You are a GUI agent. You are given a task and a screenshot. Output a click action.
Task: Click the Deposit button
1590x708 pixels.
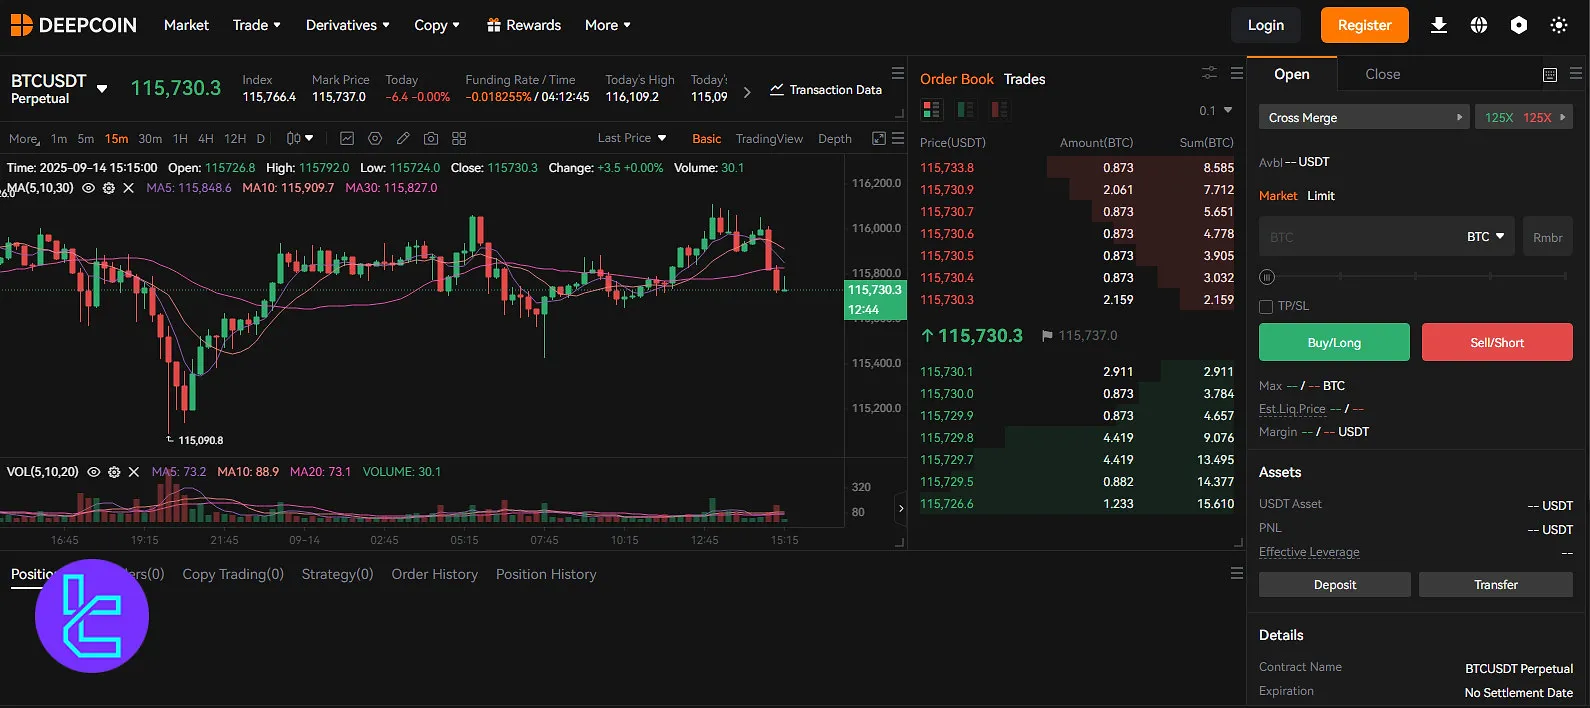[1335, 585]
